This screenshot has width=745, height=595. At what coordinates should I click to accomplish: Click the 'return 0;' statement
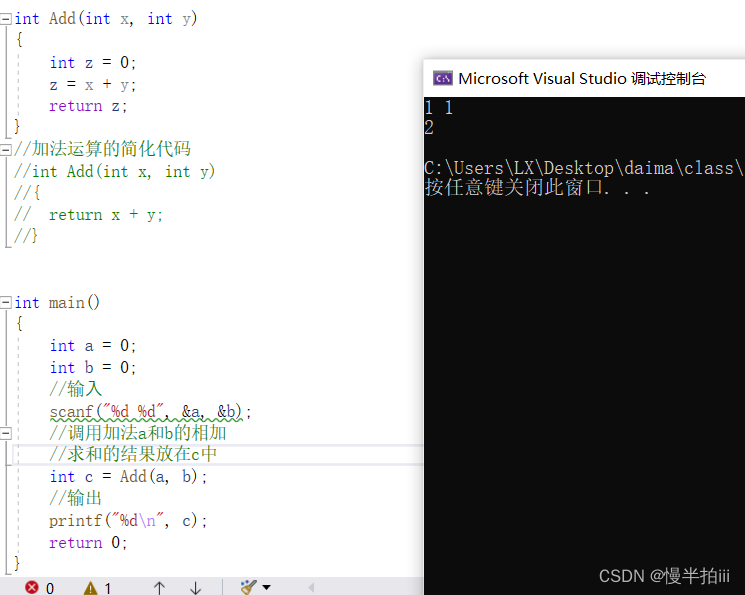tap(88, 542)
